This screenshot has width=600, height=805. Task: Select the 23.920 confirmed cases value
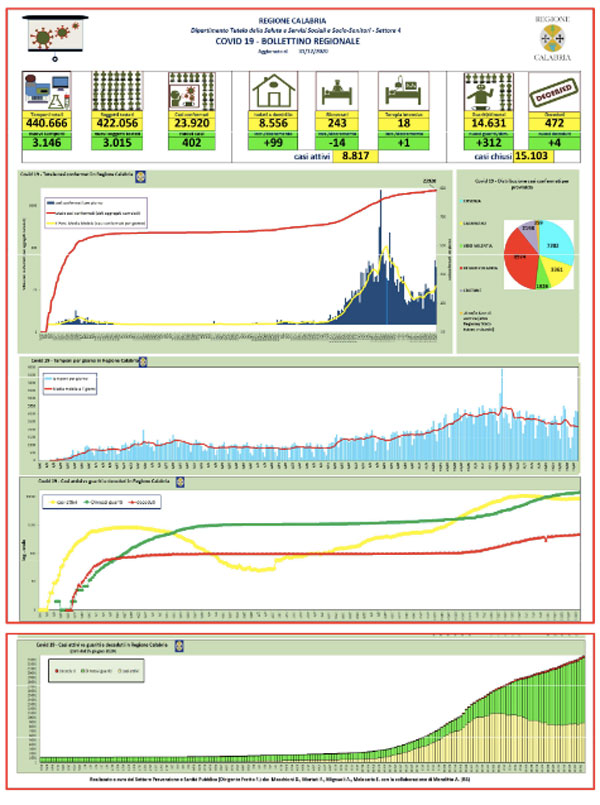(x=191, y=123)
